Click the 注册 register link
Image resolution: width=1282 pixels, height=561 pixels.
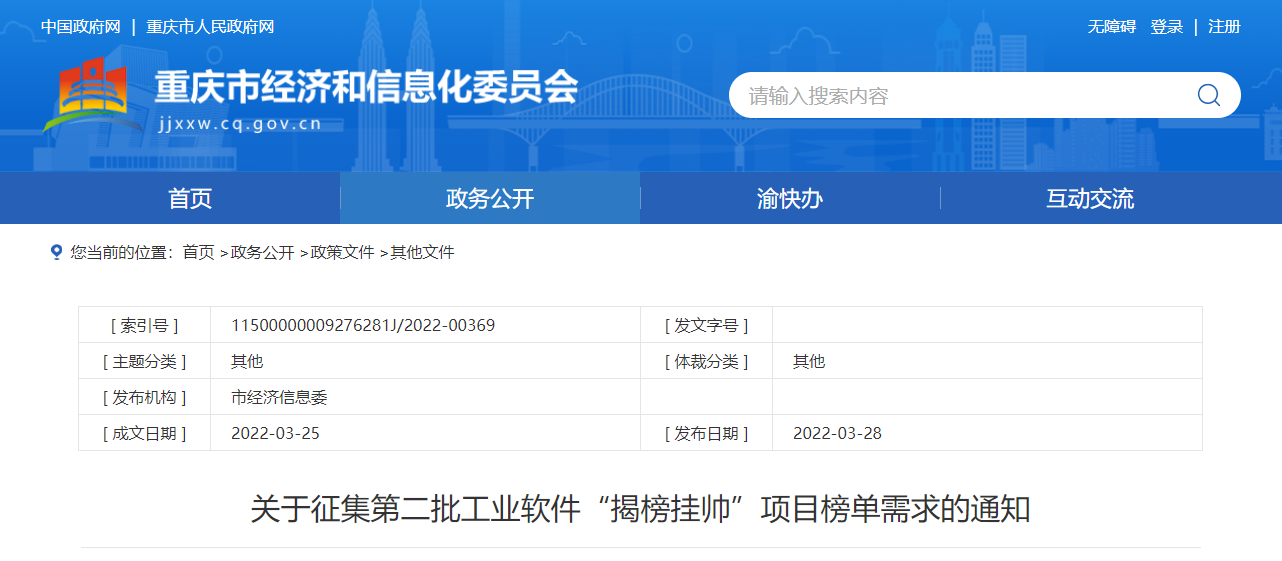[1224, 27]
